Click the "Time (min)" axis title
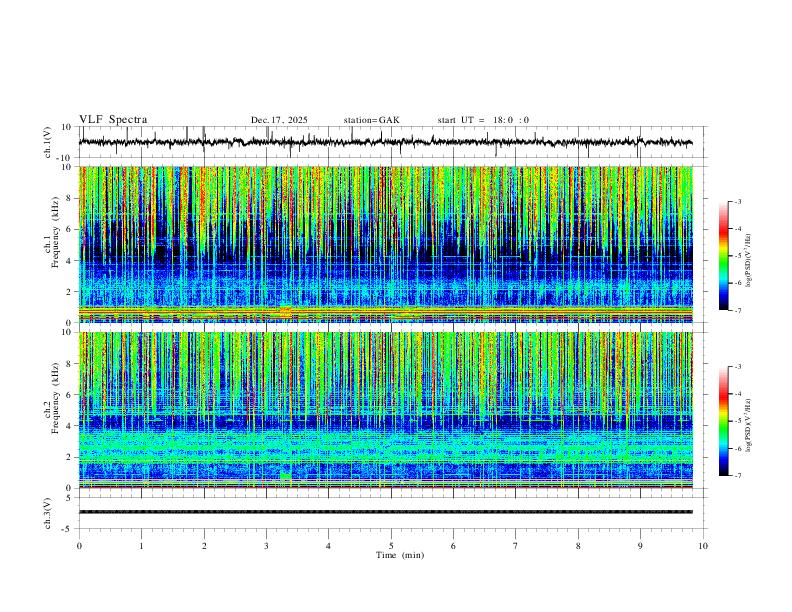 [400, 555]
